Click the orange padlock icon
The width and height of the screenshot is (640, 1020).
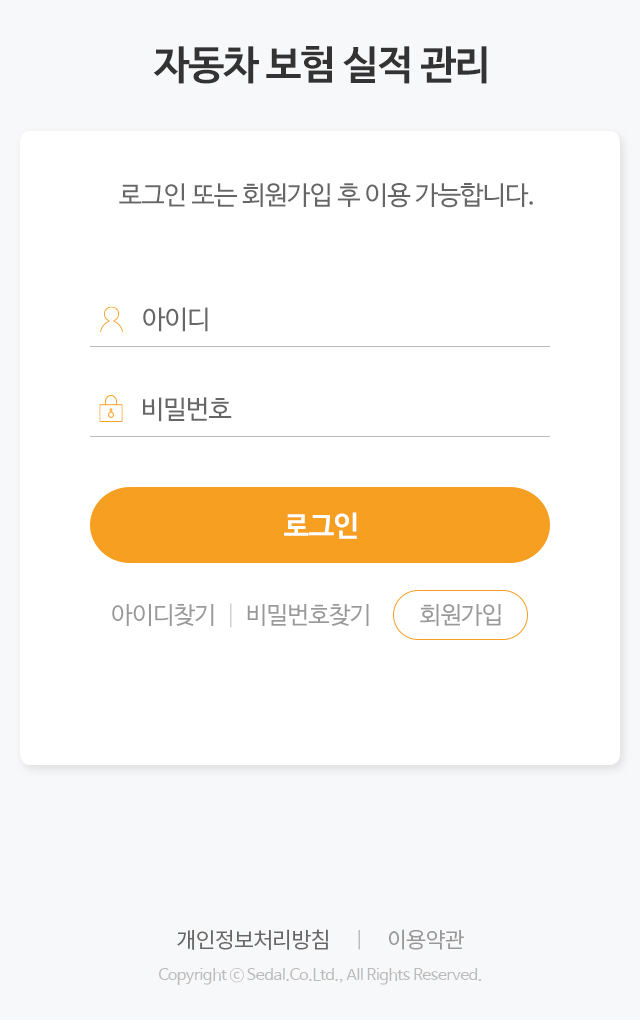click(x=111, y=409)
